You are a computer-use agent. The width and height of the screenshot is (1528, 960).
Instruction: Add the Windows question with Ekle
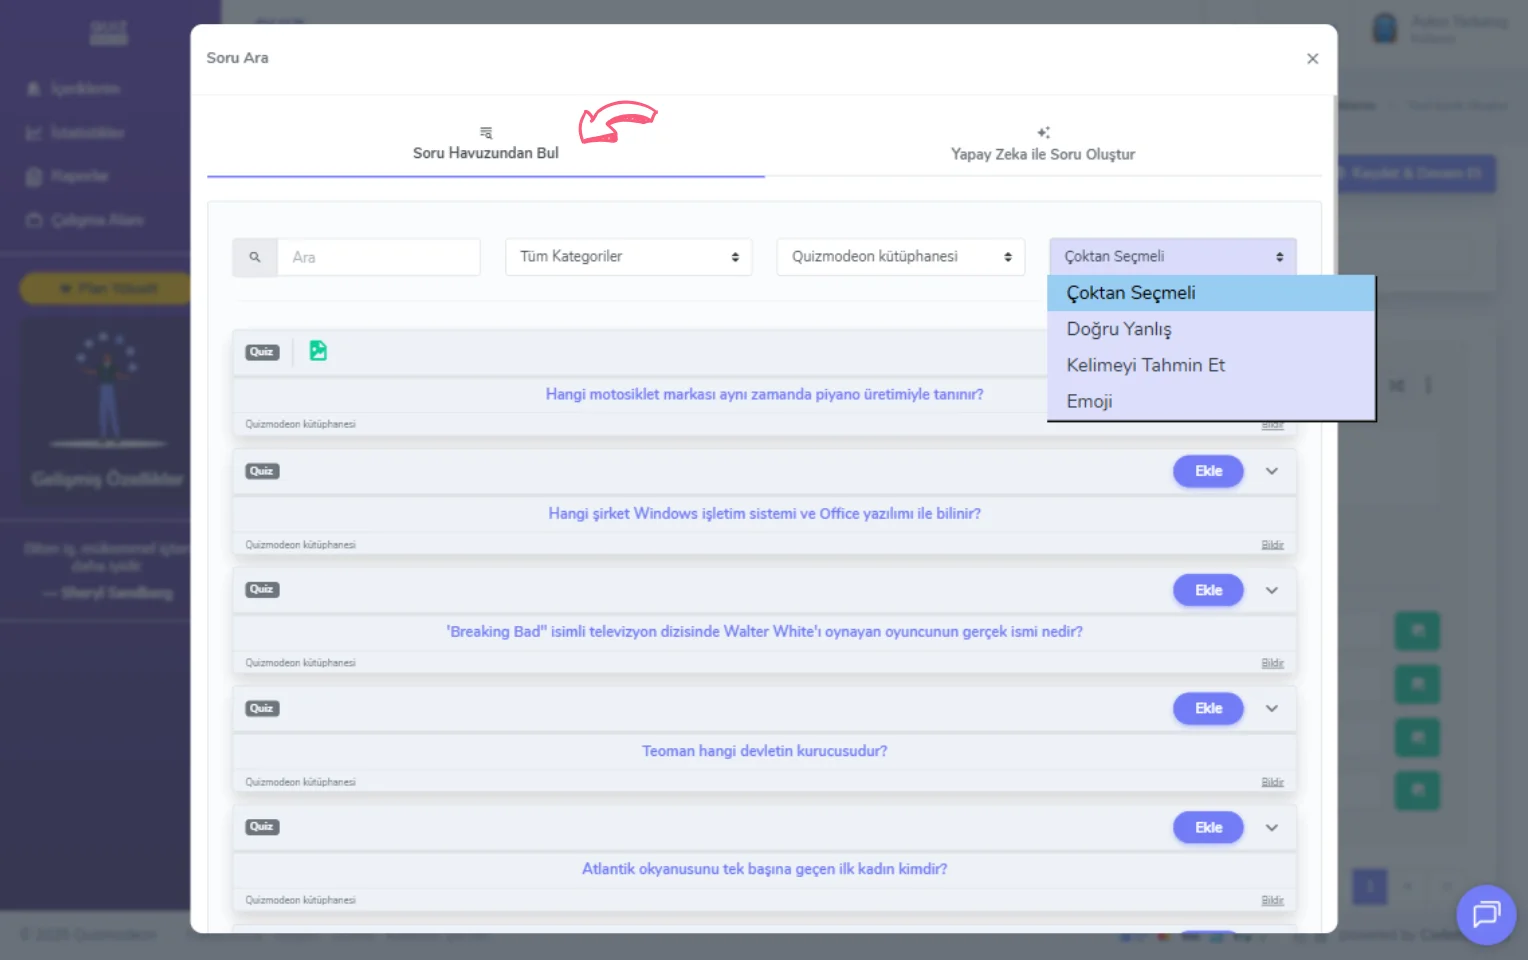coord(1208,471)
